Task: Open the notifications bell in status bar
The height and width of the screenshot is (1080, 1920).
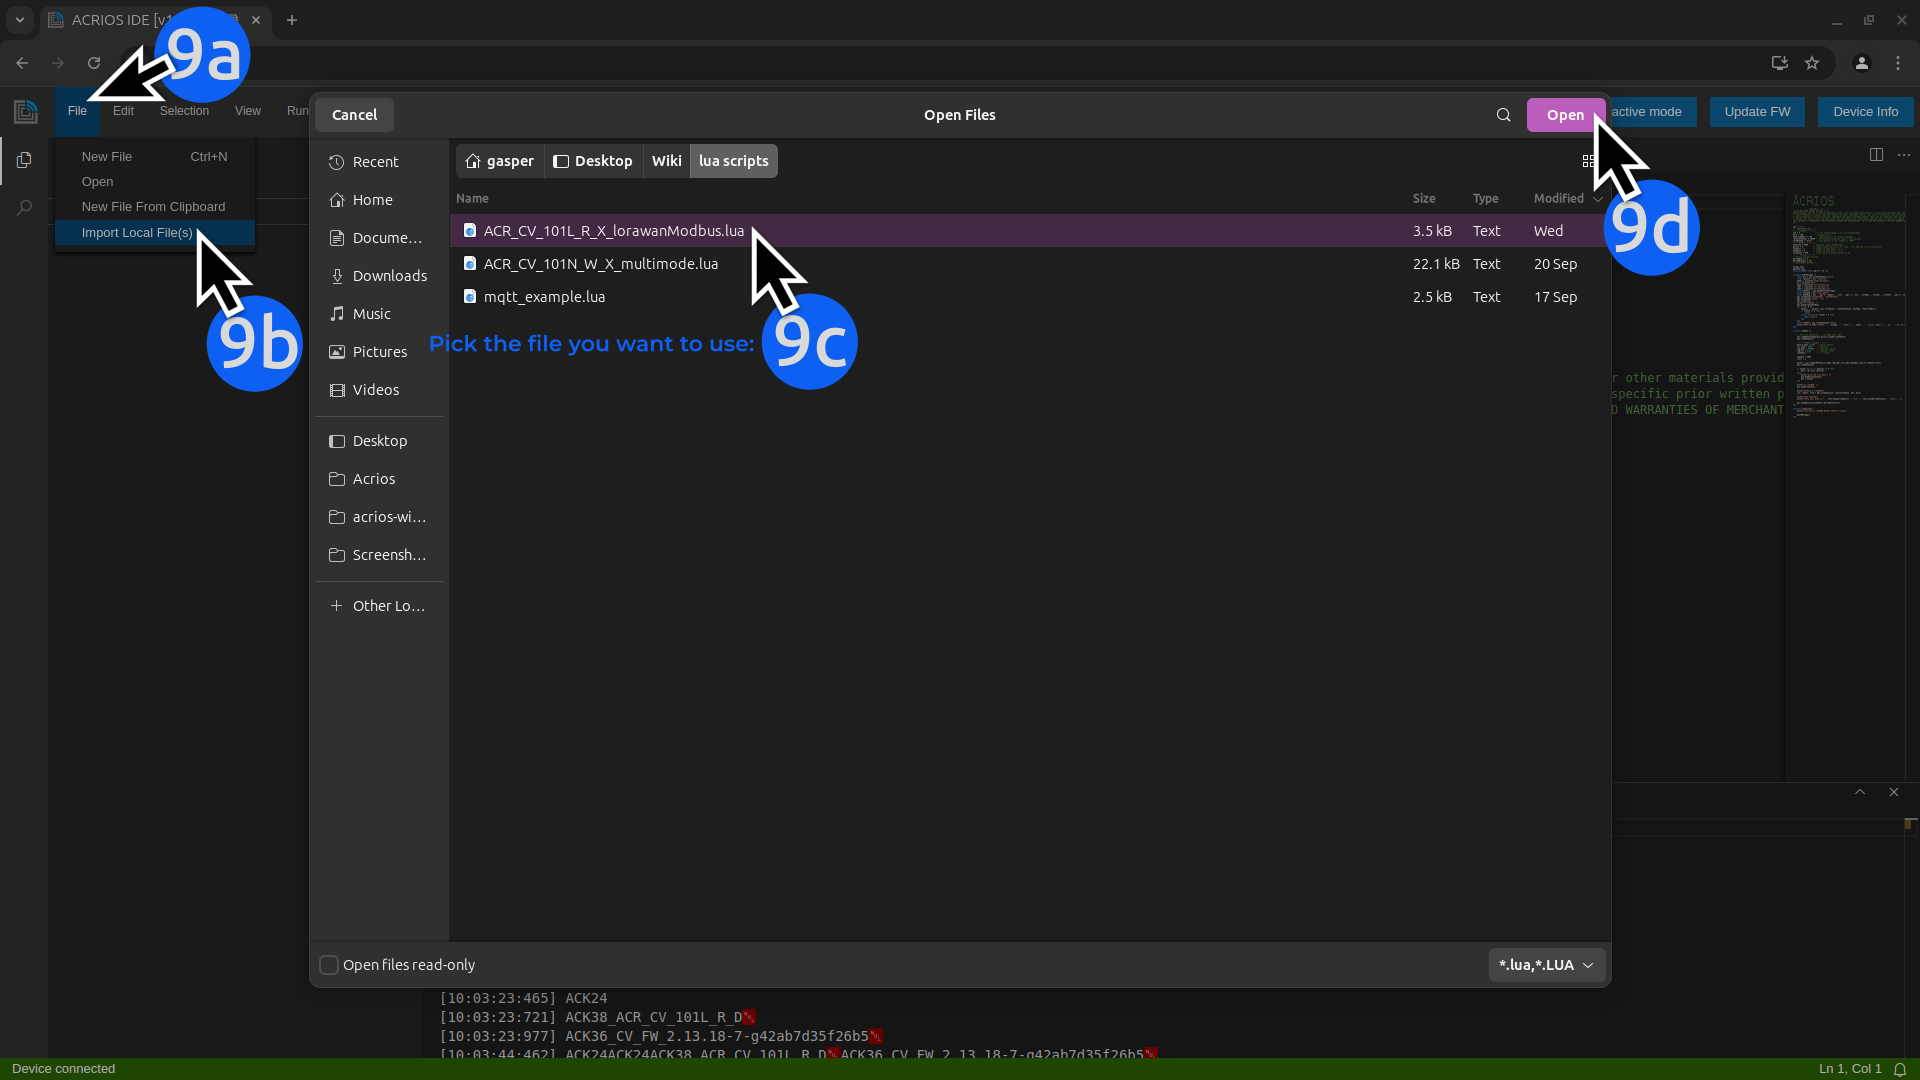Action: 1900,1069
